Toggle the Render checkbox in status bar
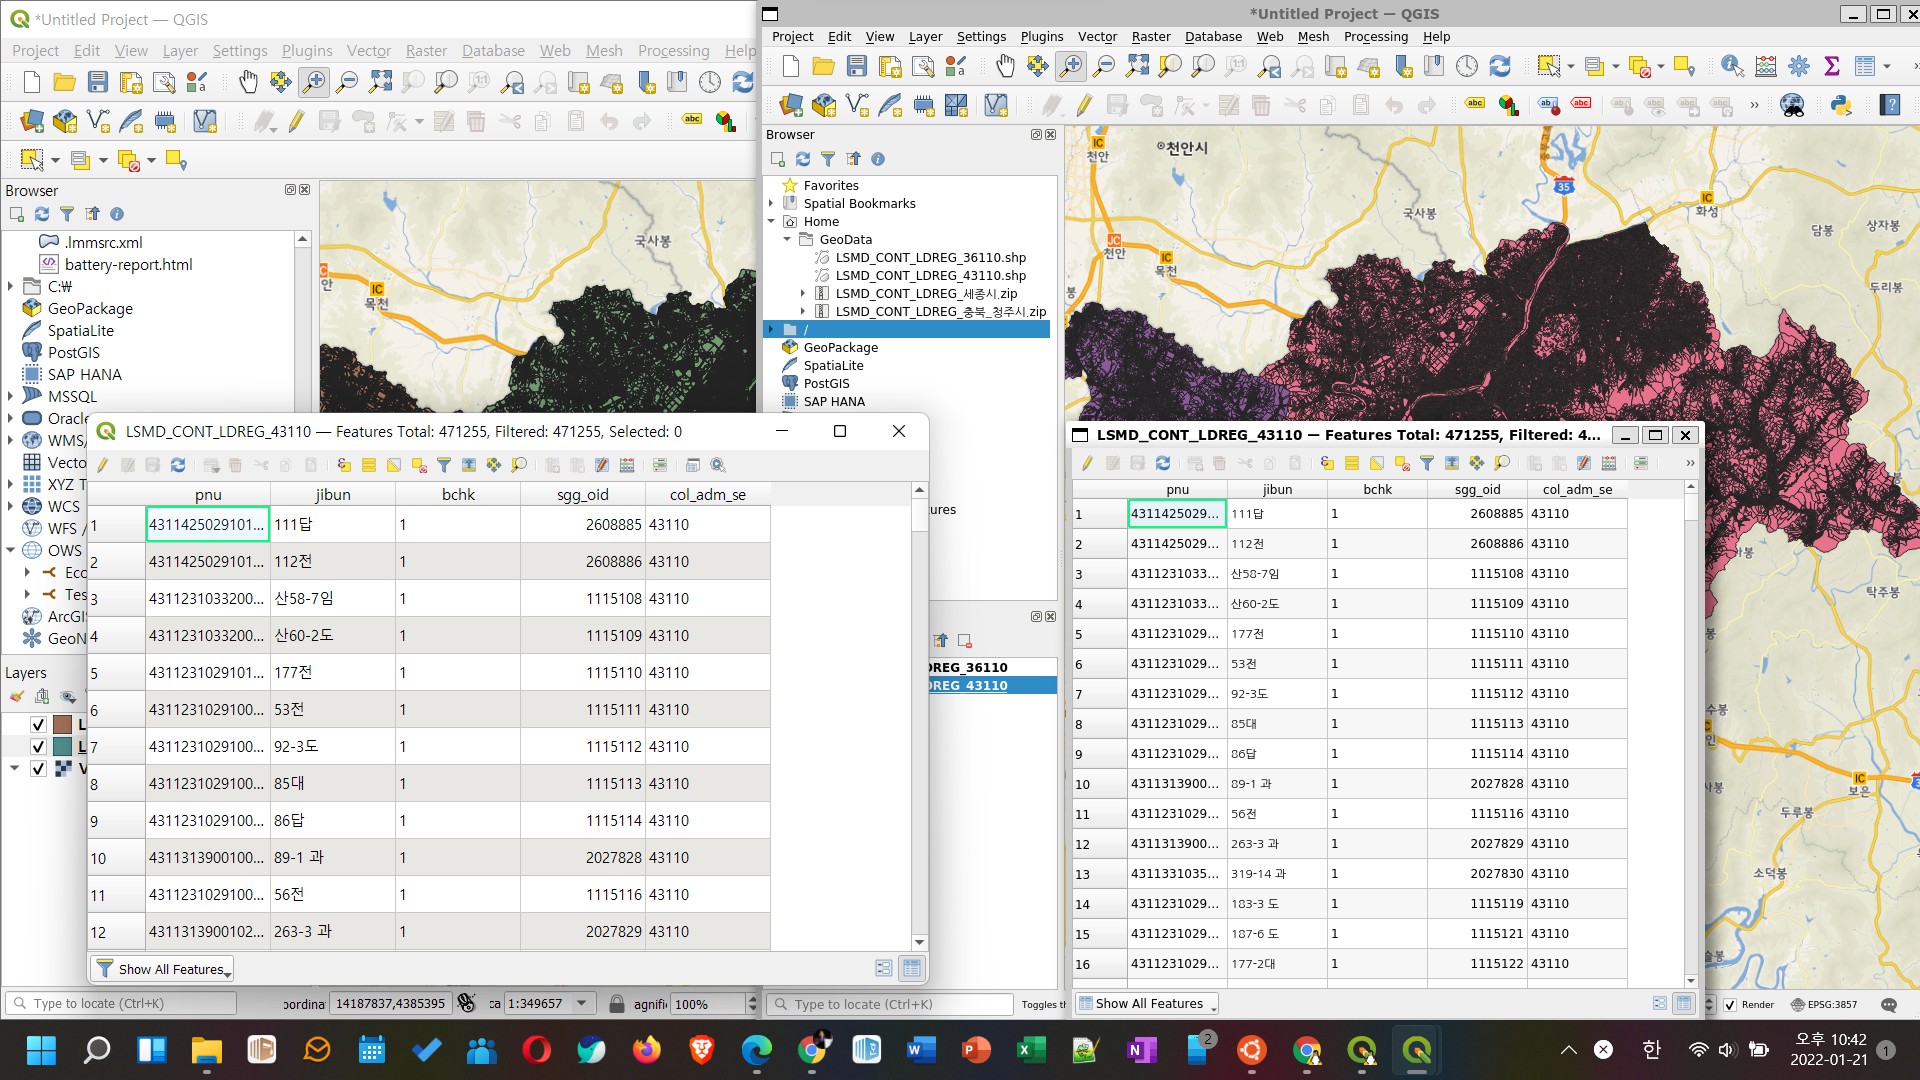 [1731, 1005]
